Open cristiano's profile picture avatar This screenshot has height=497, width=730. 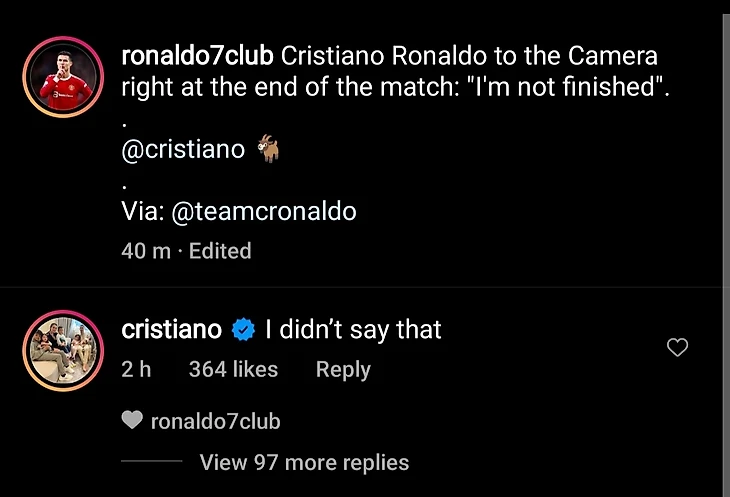tap(63, 349)
